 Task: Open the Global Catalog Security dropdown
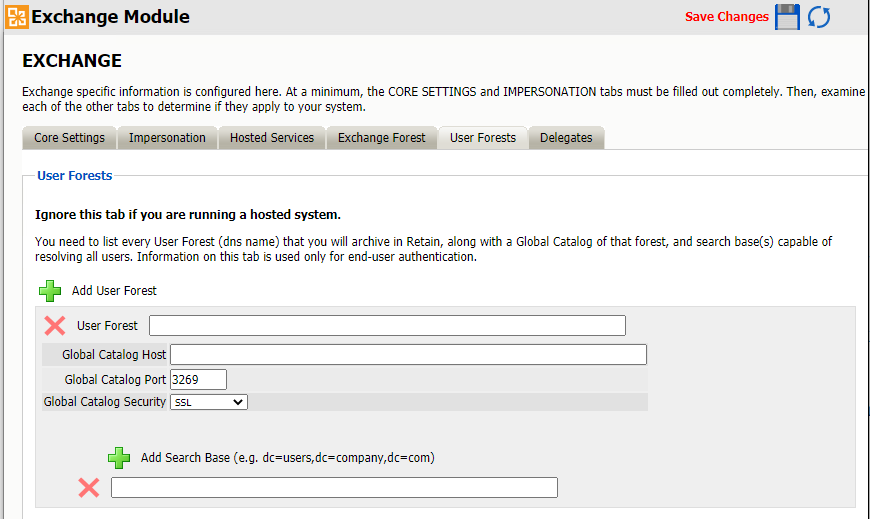[x=208, y=402]
